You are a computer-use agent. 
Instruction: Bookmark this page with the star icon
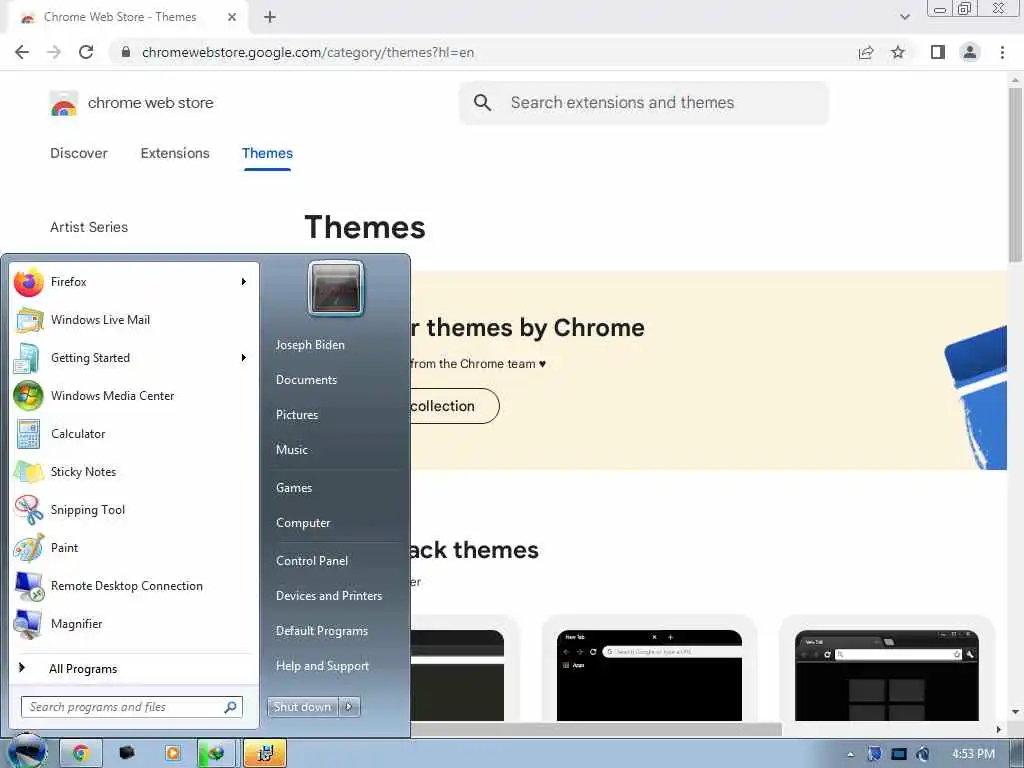click(x=898, y=52)
